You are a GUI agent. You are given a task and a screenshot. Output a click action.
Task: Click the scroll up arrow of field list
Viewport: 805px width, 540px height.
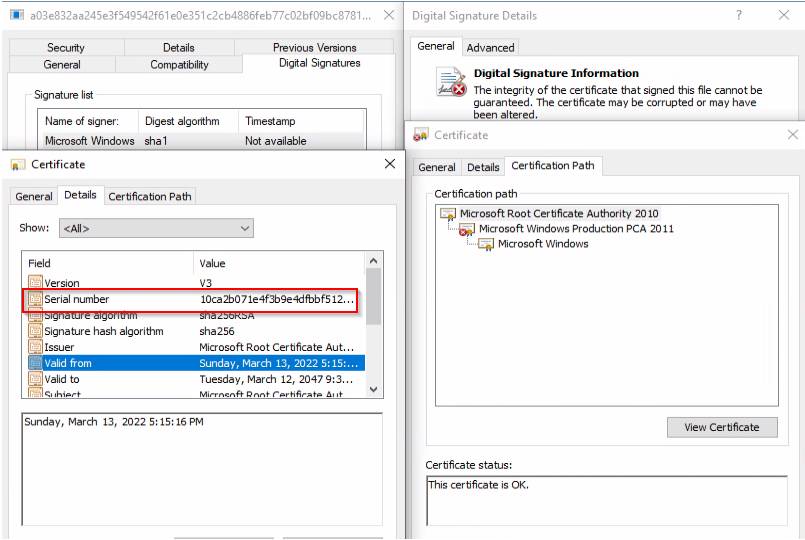coord(373,261)
